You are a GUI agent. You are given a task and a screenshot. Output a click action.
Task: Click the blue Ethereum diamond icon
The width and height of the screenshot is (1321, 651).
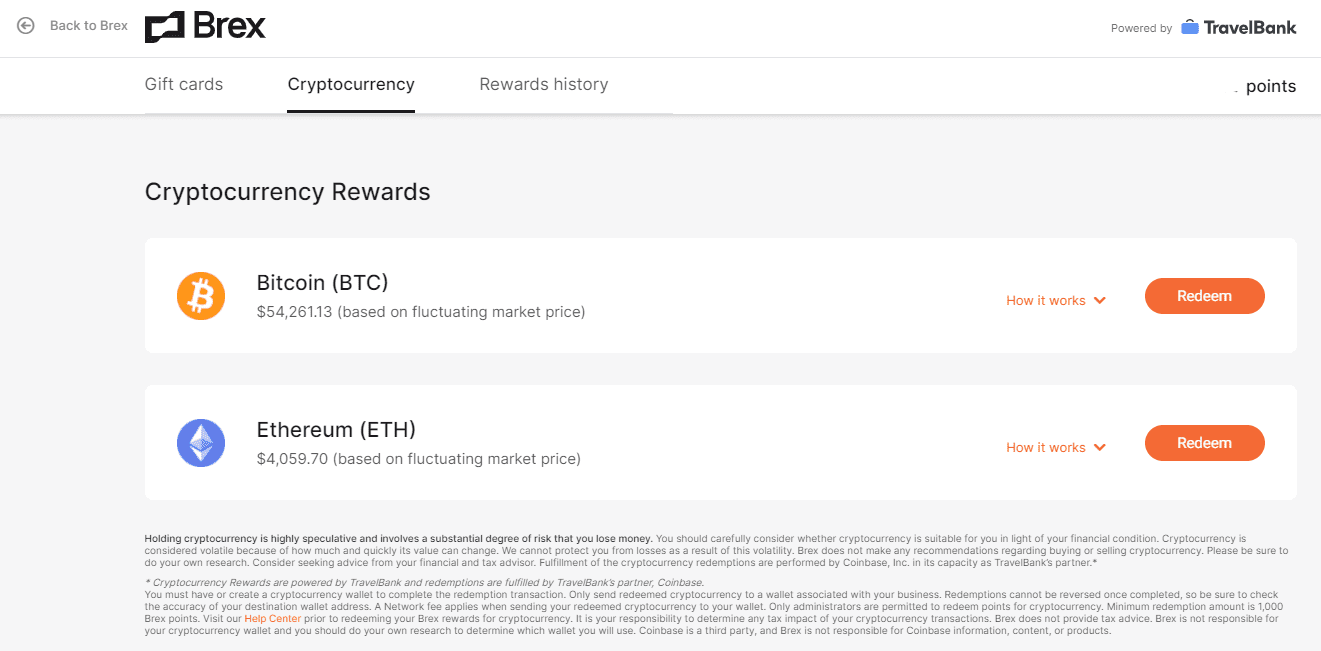point(201,443)
